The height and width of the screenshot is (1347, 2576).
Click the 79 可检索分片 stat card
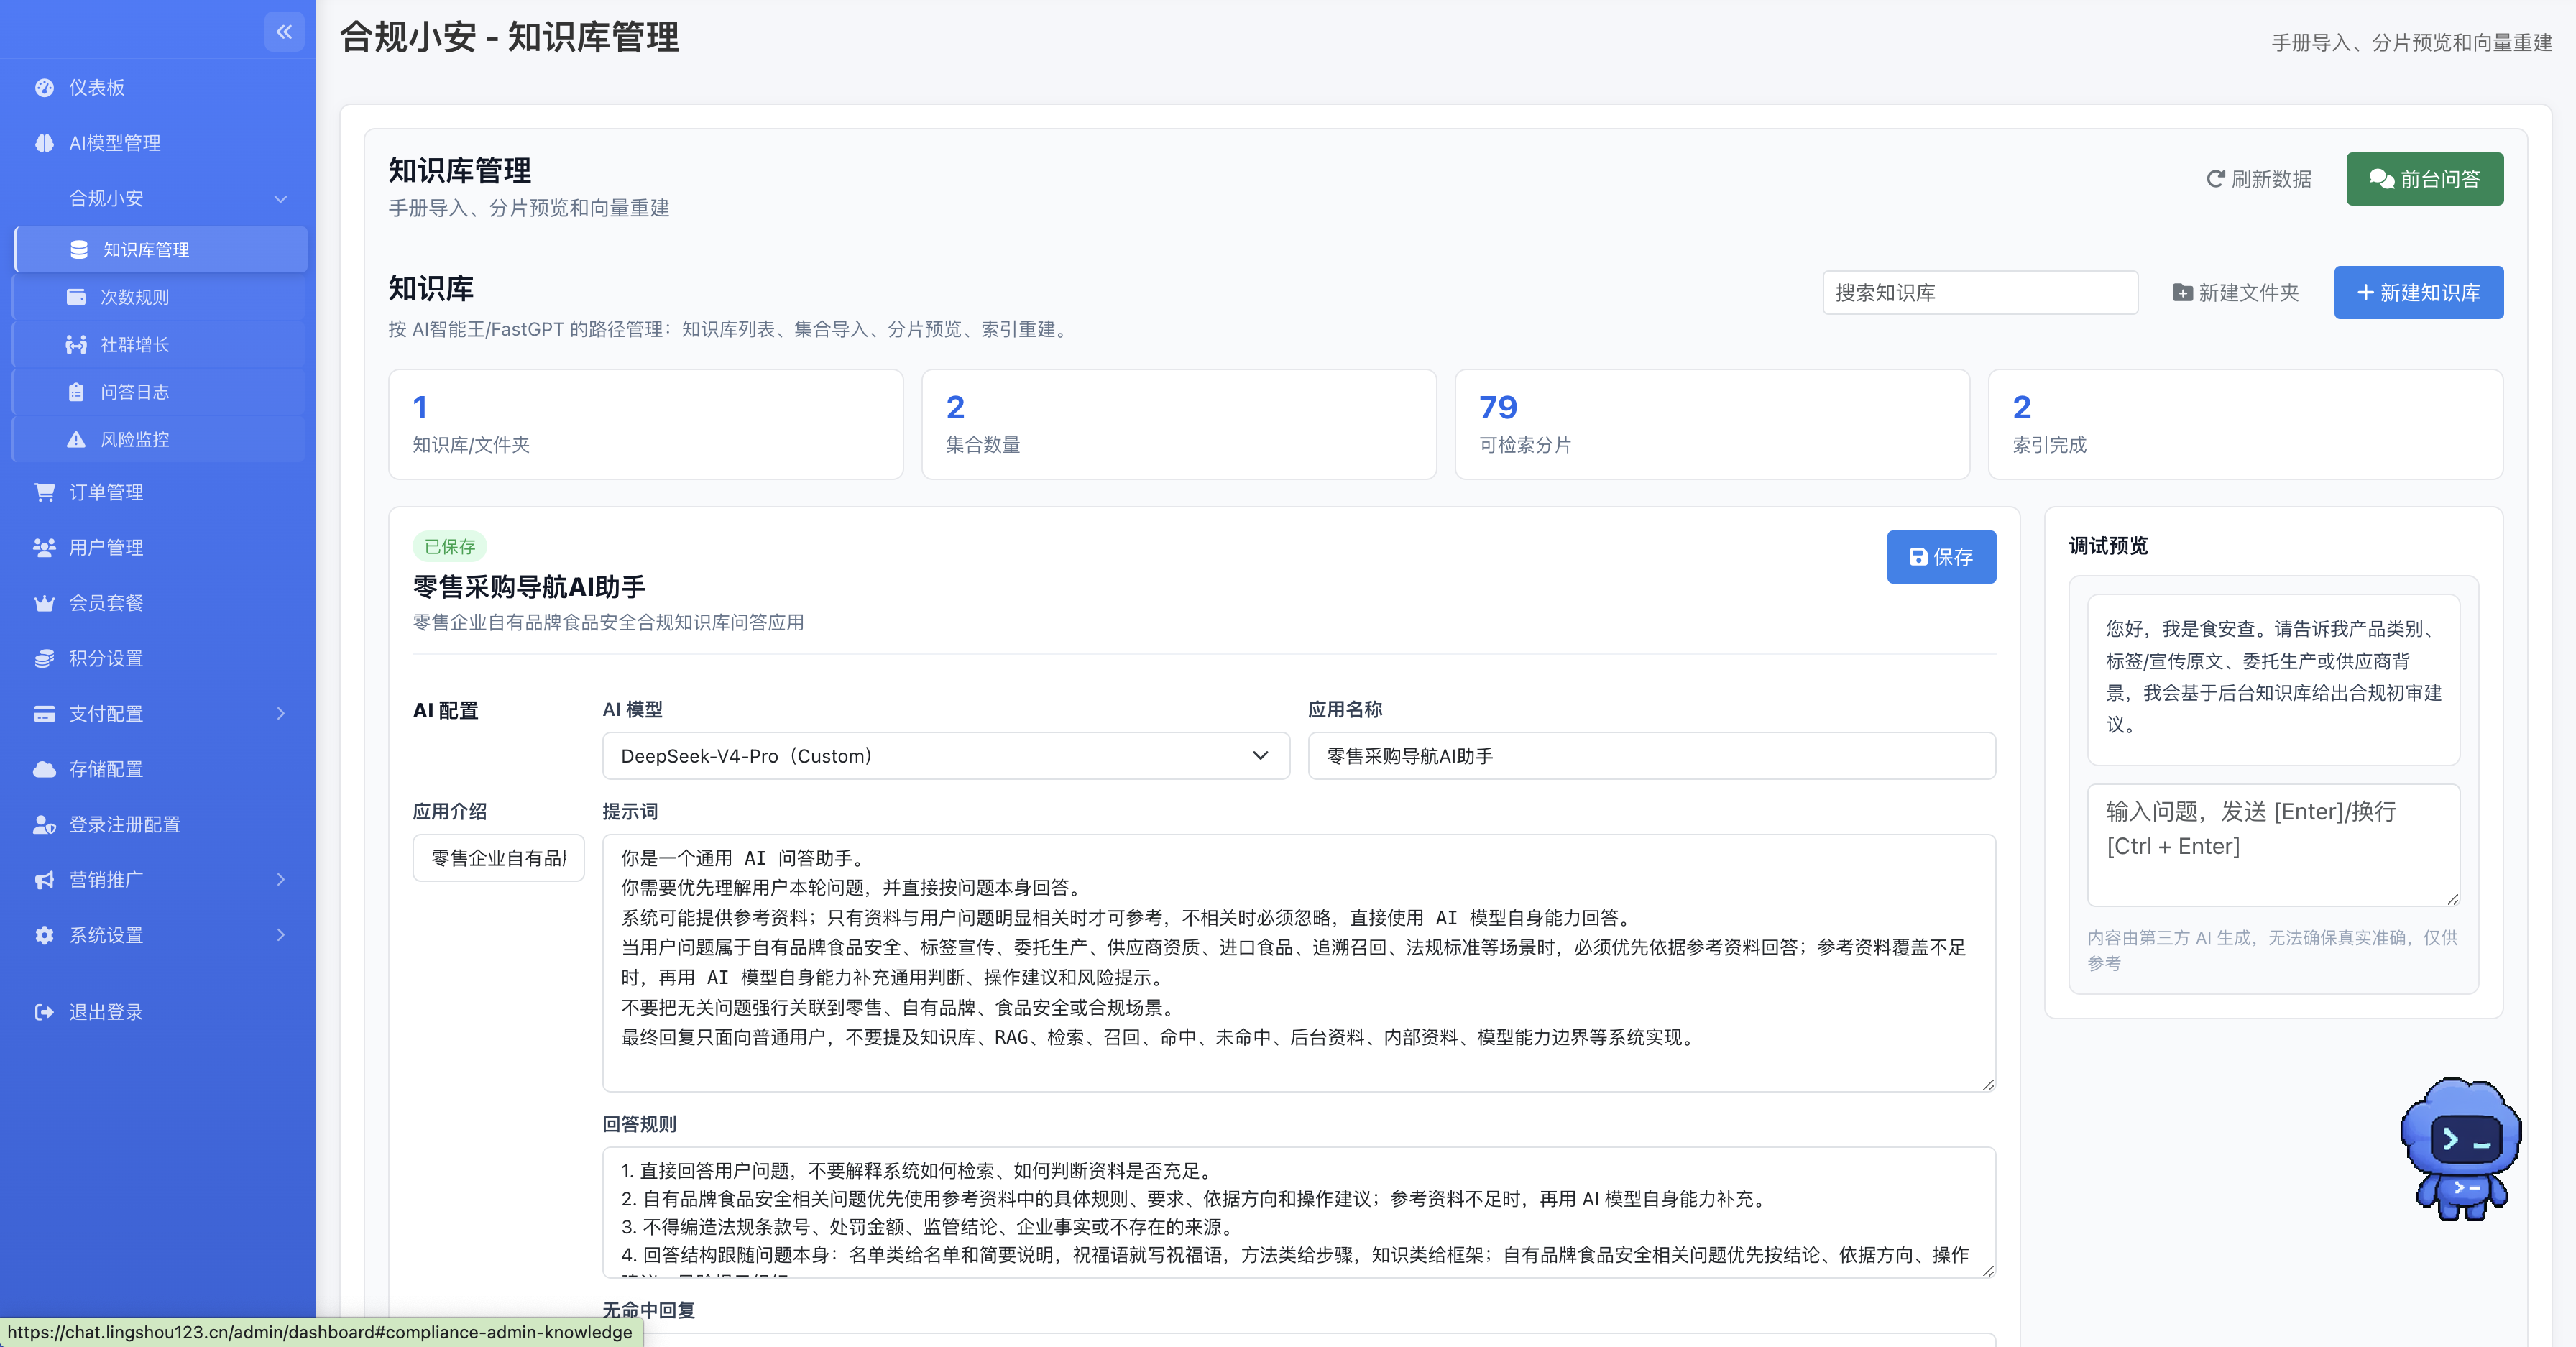tap(1712, 425)
